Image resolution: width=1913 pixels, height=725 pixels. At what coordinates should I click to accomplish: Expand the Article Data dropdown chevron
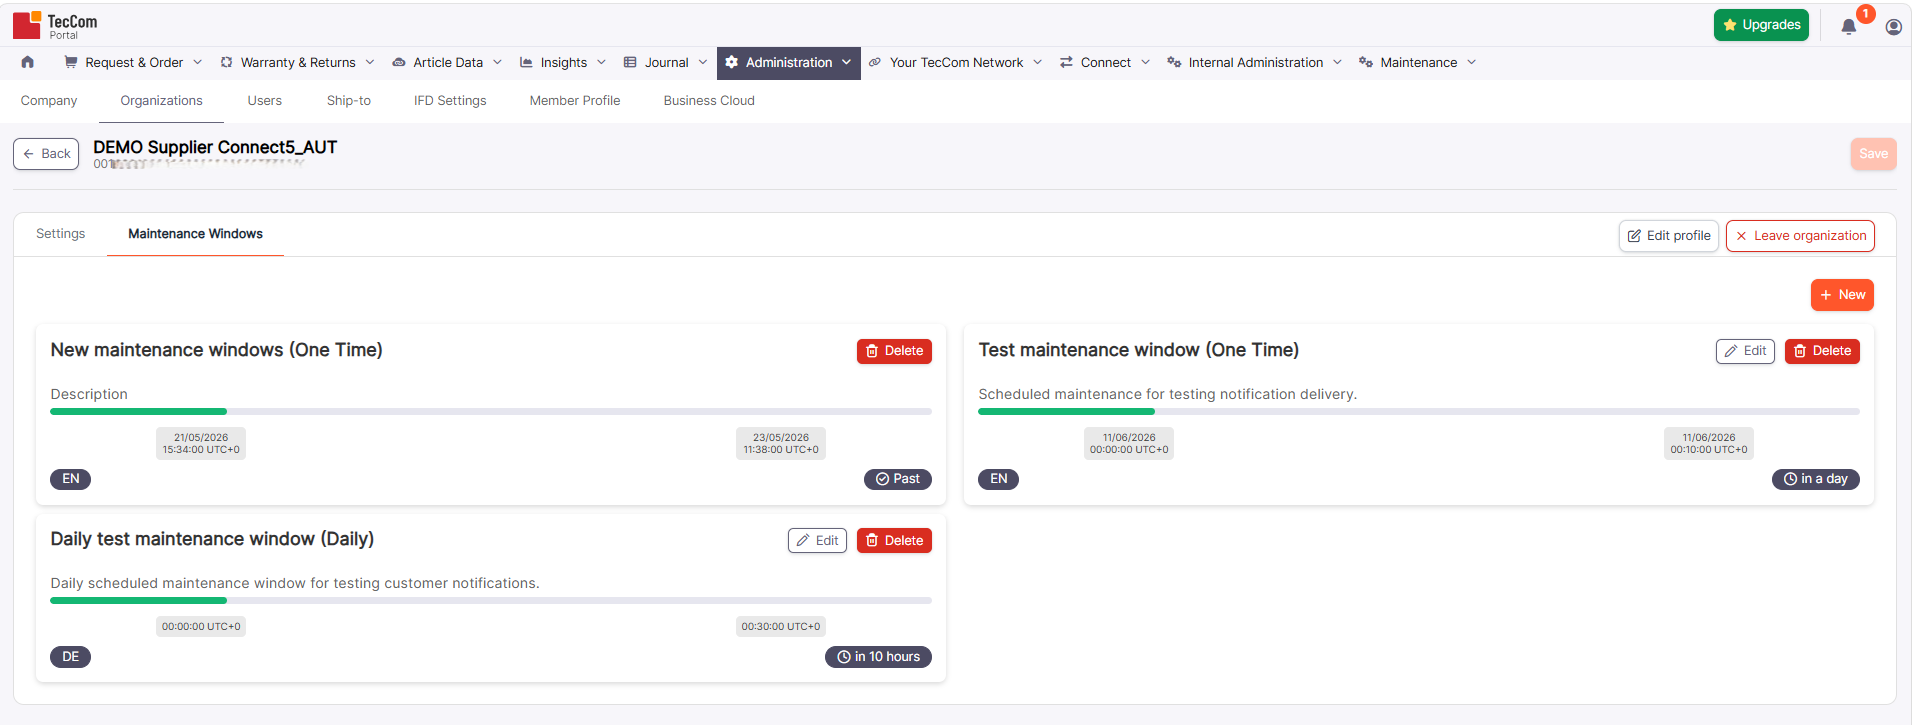pyautogui.click(x=497, y=62)
